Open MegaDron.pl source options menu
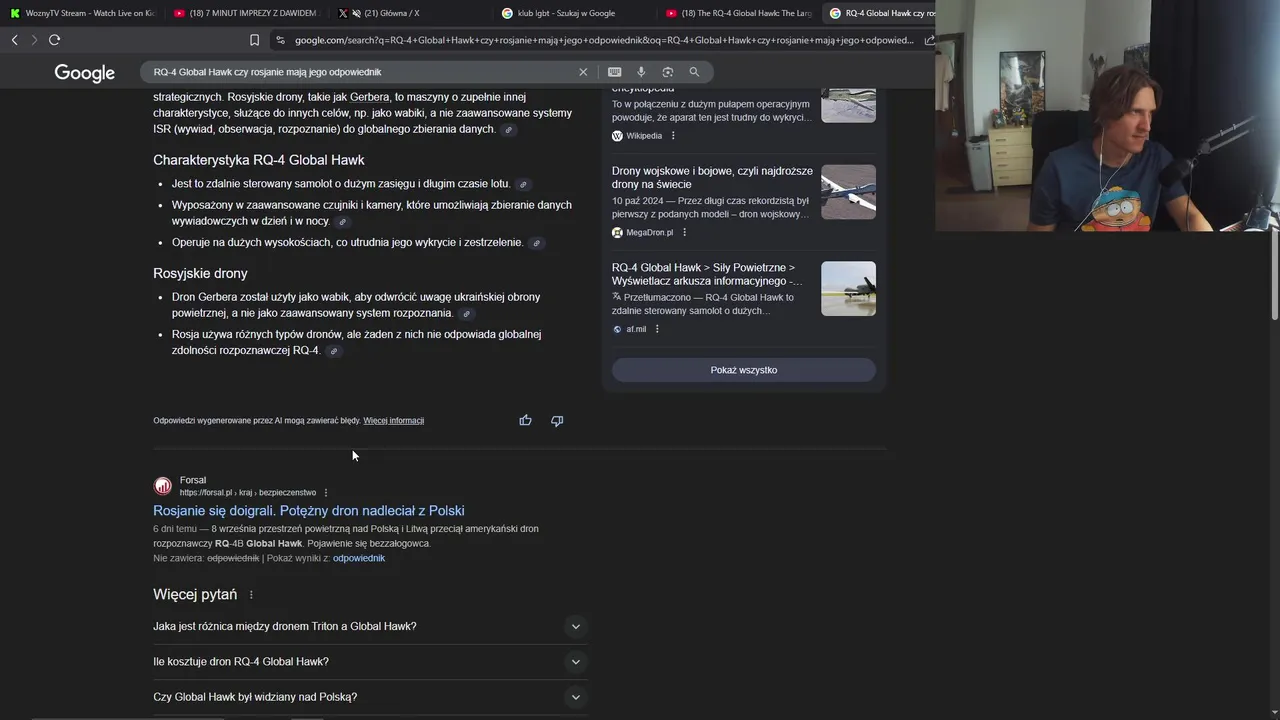1280x720 pixels. tap(685, 232)
